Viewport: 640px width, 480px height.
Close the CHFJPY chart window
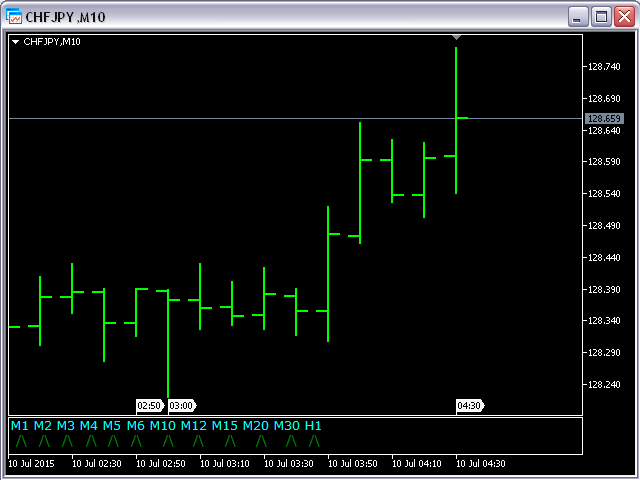pyautogui.click(x=624, y=17)
